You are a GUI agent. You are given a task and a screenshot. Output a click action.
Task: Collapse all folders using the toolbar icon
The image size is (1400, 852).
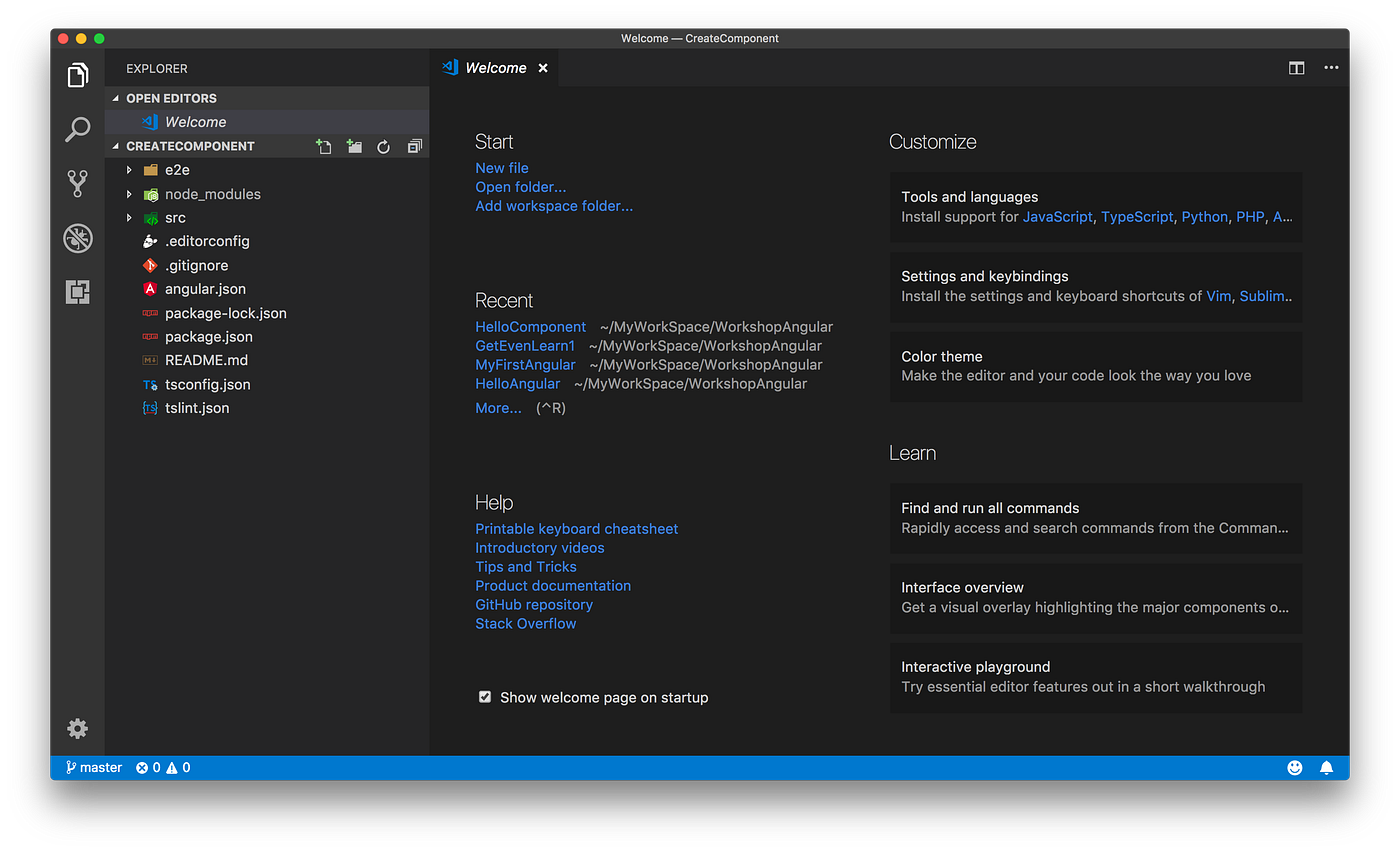414,146
